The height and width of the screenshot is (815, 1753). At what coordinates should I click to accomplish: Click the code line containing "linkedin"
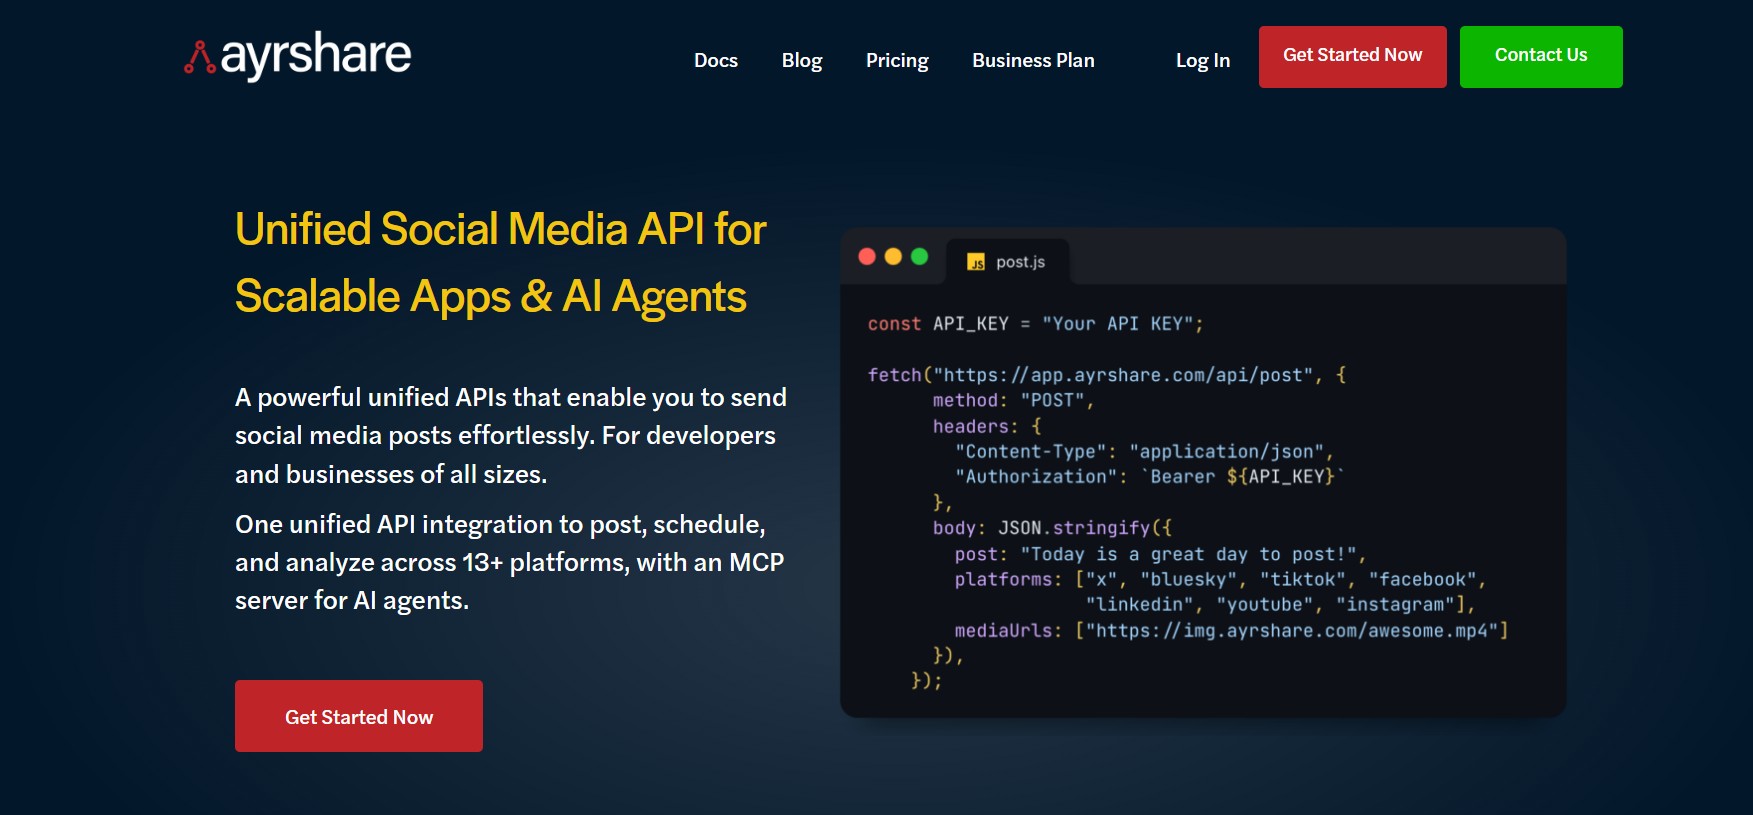1280,605
